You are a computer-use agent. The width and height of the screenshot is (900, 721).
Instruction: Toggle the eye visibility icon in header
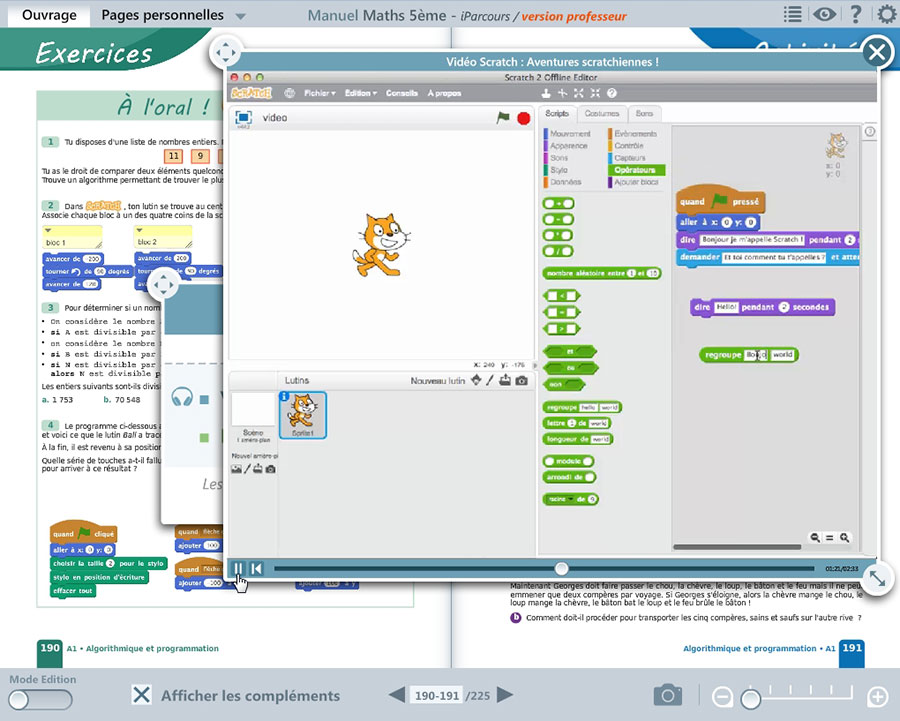(824, 14)
